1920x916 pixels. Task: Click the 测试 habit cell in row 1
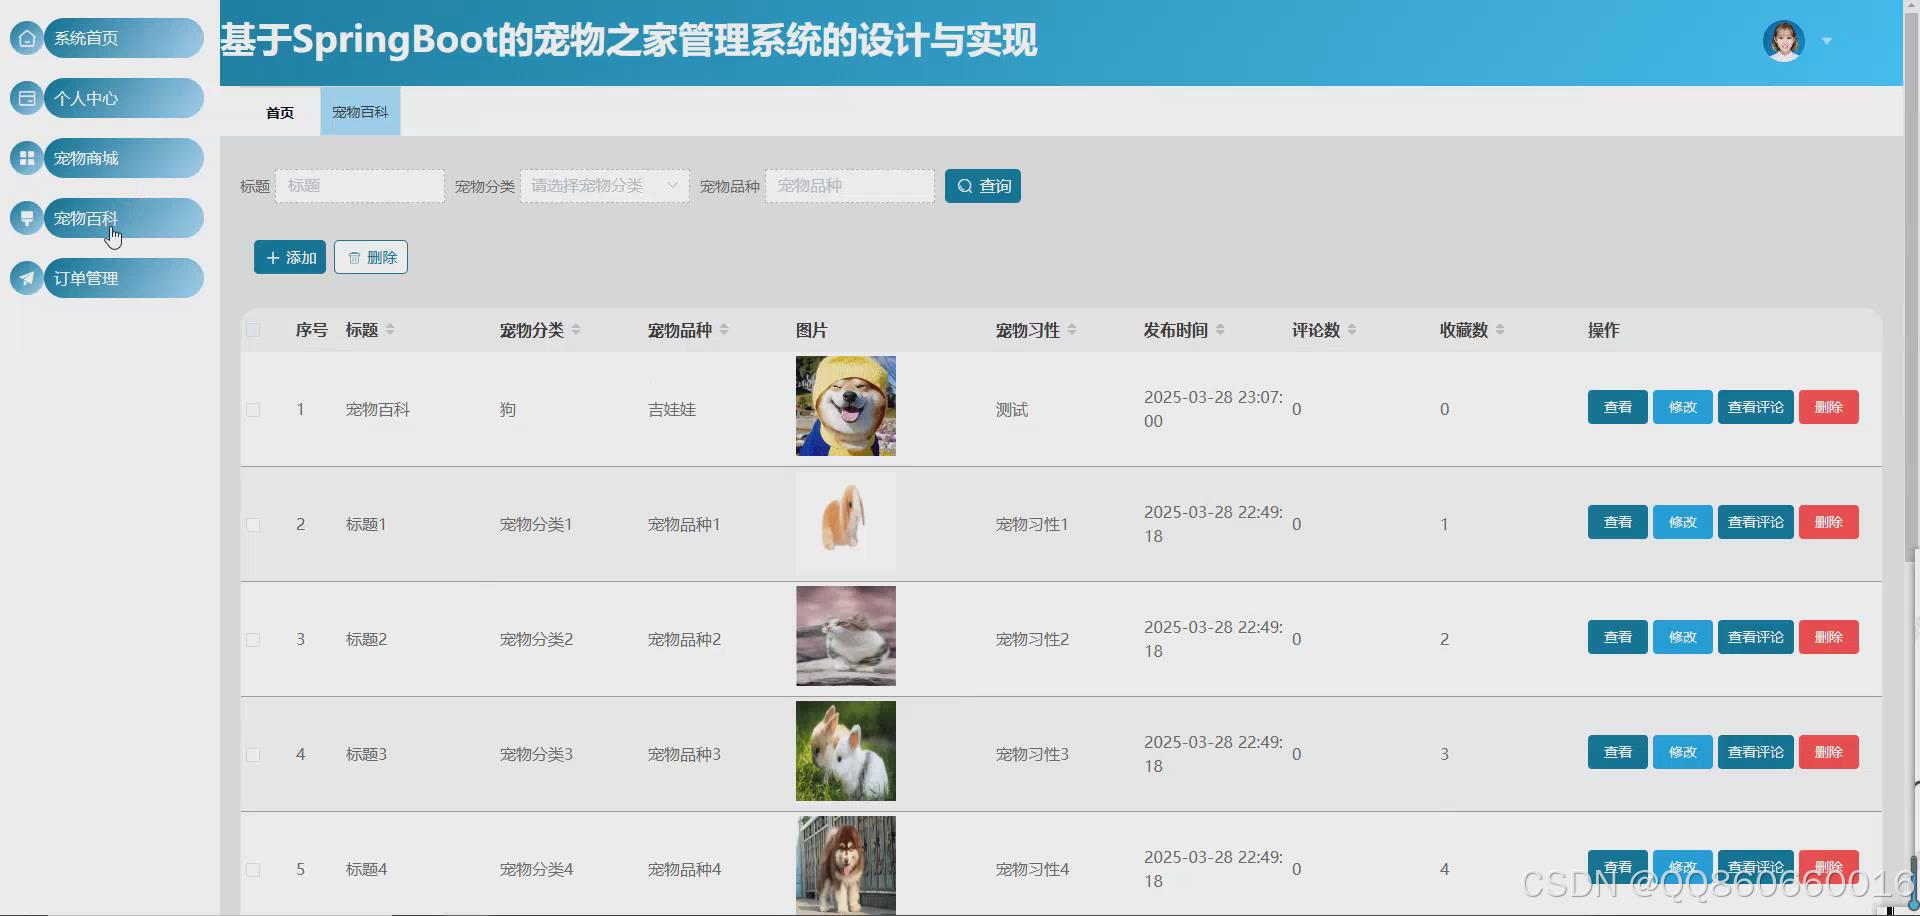[1012, 409]
